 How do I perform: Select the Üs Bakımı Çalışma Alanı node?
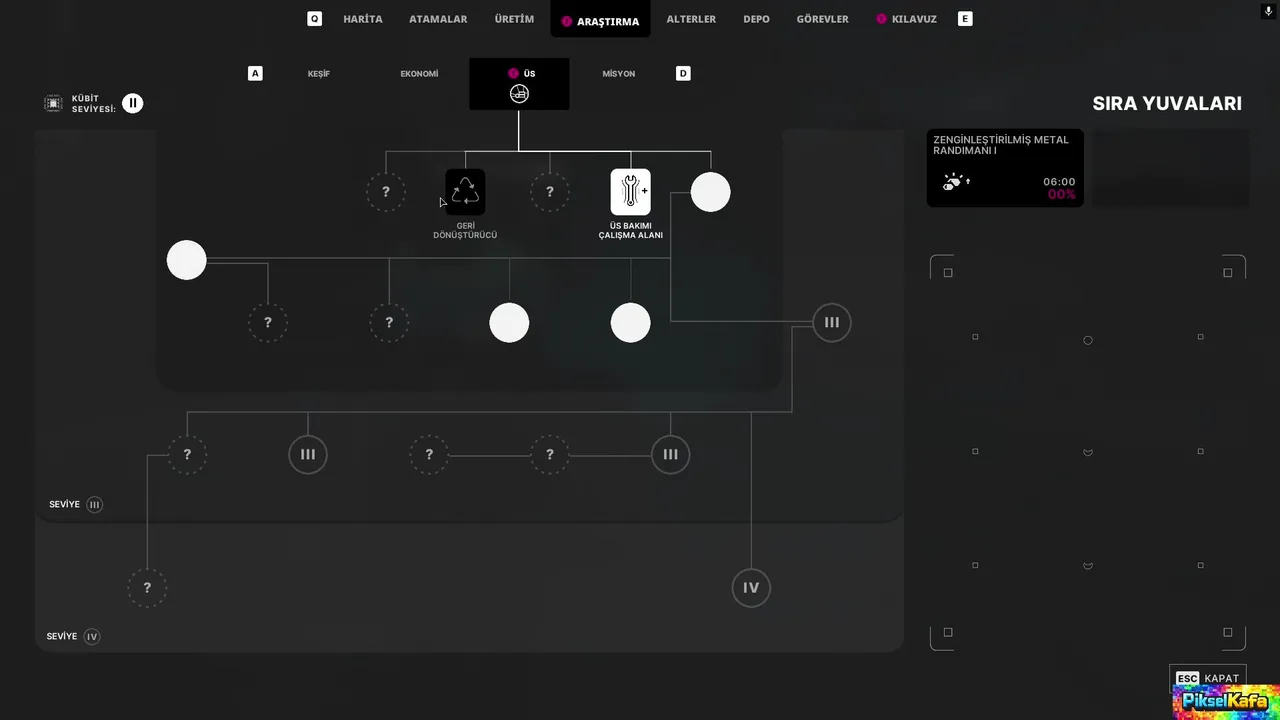[631, 192]
